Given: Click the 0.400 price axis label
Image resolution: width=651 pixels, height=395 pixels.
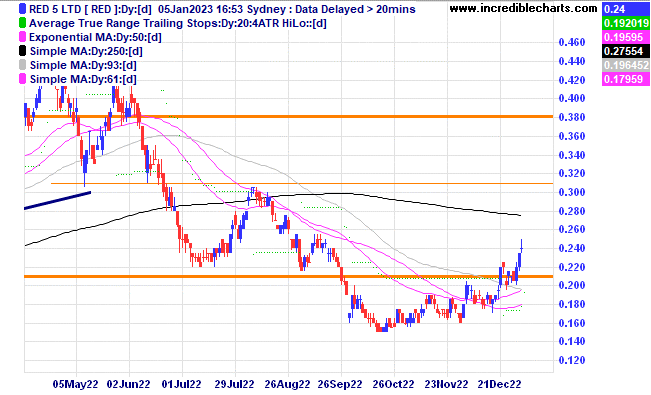Looking at the screenshot, I should [572, 98].
